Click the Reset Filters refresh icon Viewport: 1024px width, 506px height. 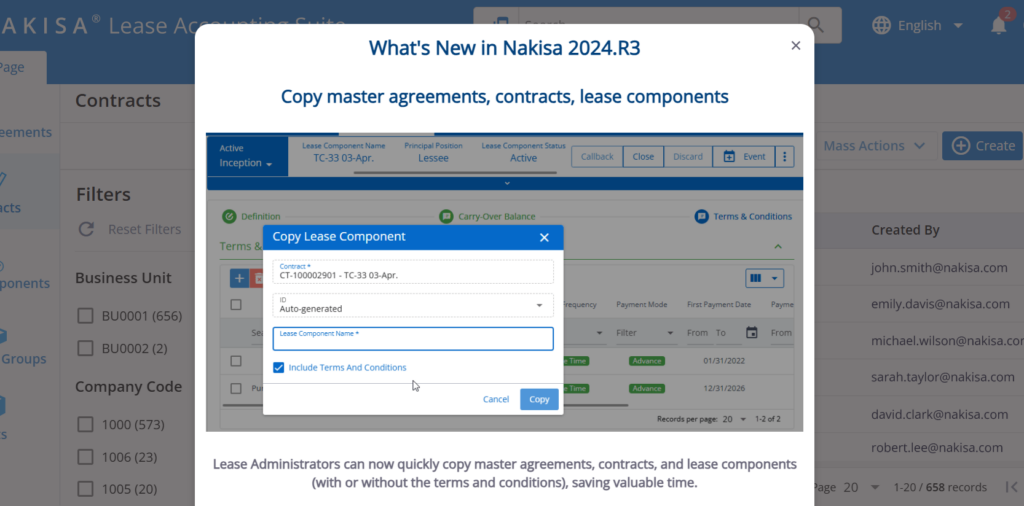coord(87,230)
